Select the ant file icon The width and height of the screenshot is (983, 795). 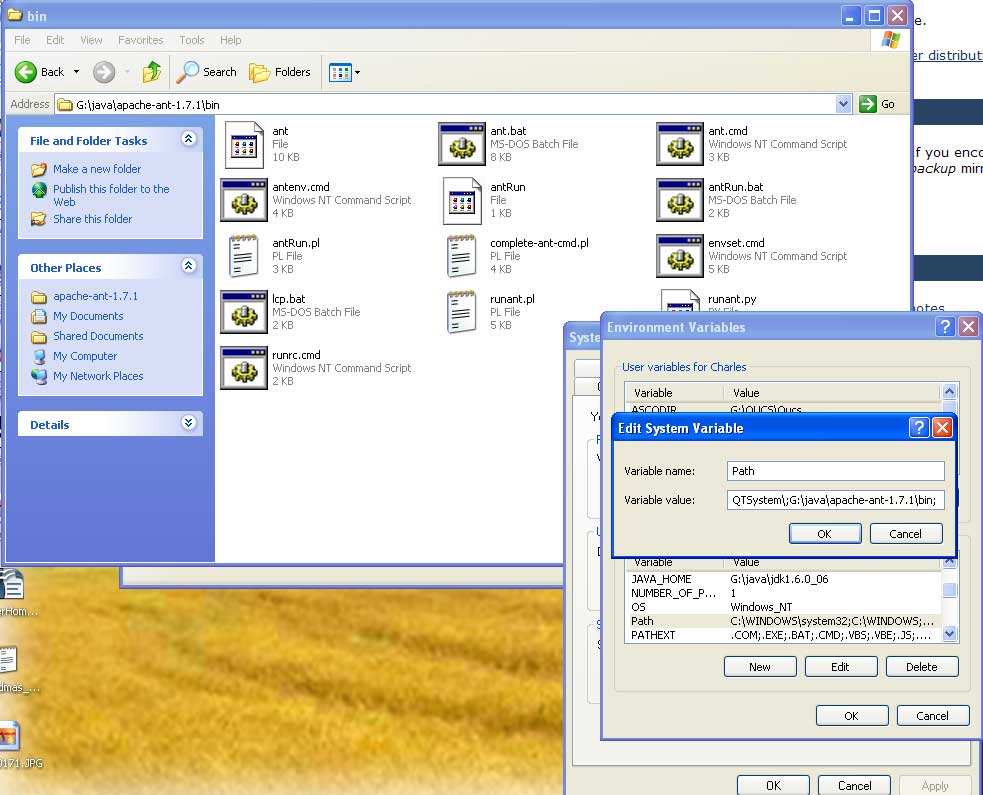244,145
